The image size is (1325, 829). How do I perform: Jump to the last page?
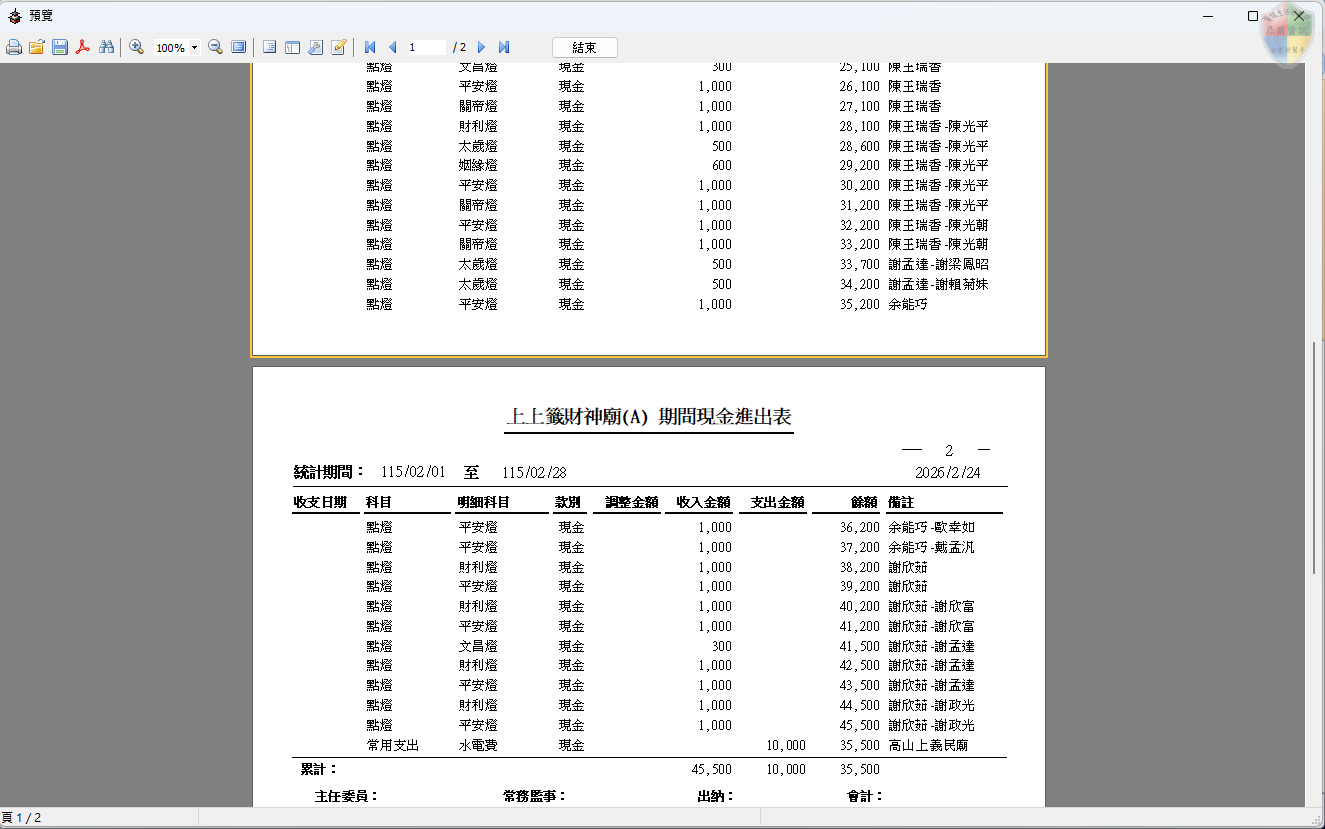(504, 47)
